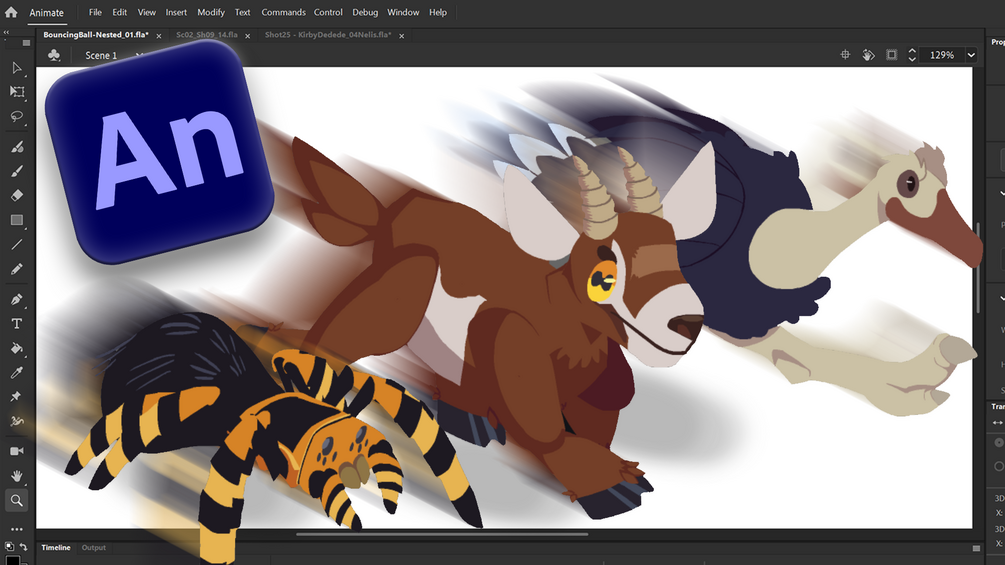Viewport: 1005px width, 565px height.
Task: Open the View menu
Action: 146,12
